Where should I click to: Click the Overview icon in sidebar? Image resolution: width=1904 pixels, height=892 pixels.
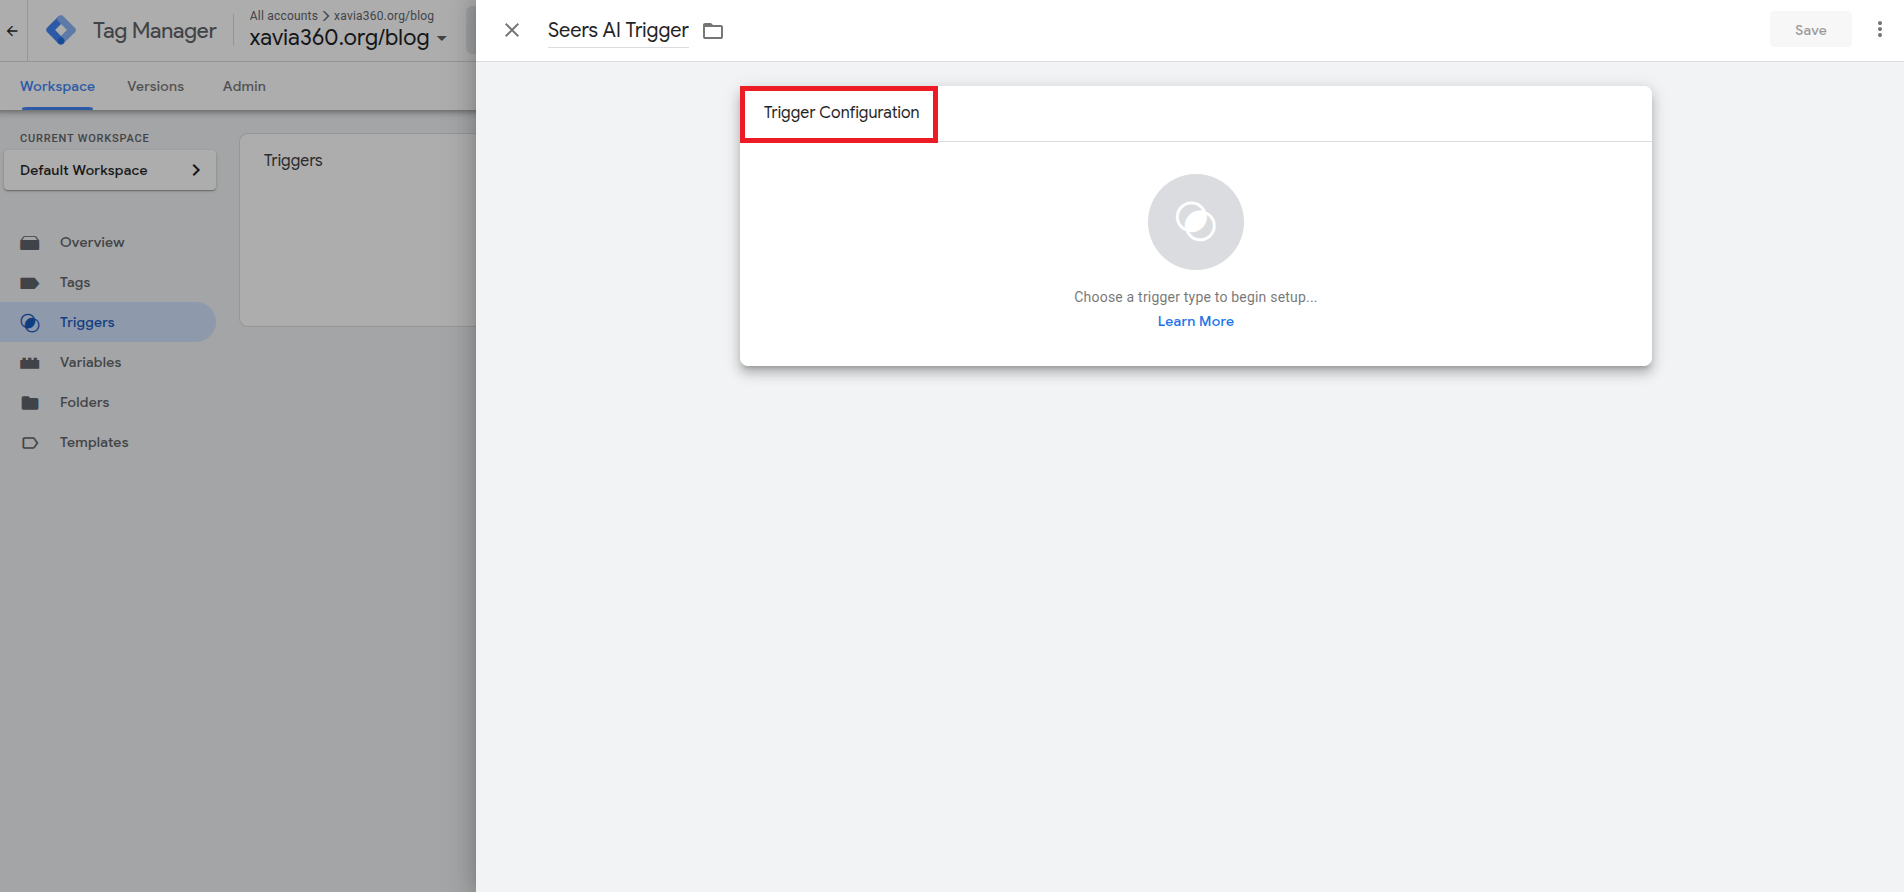point(30,243)
